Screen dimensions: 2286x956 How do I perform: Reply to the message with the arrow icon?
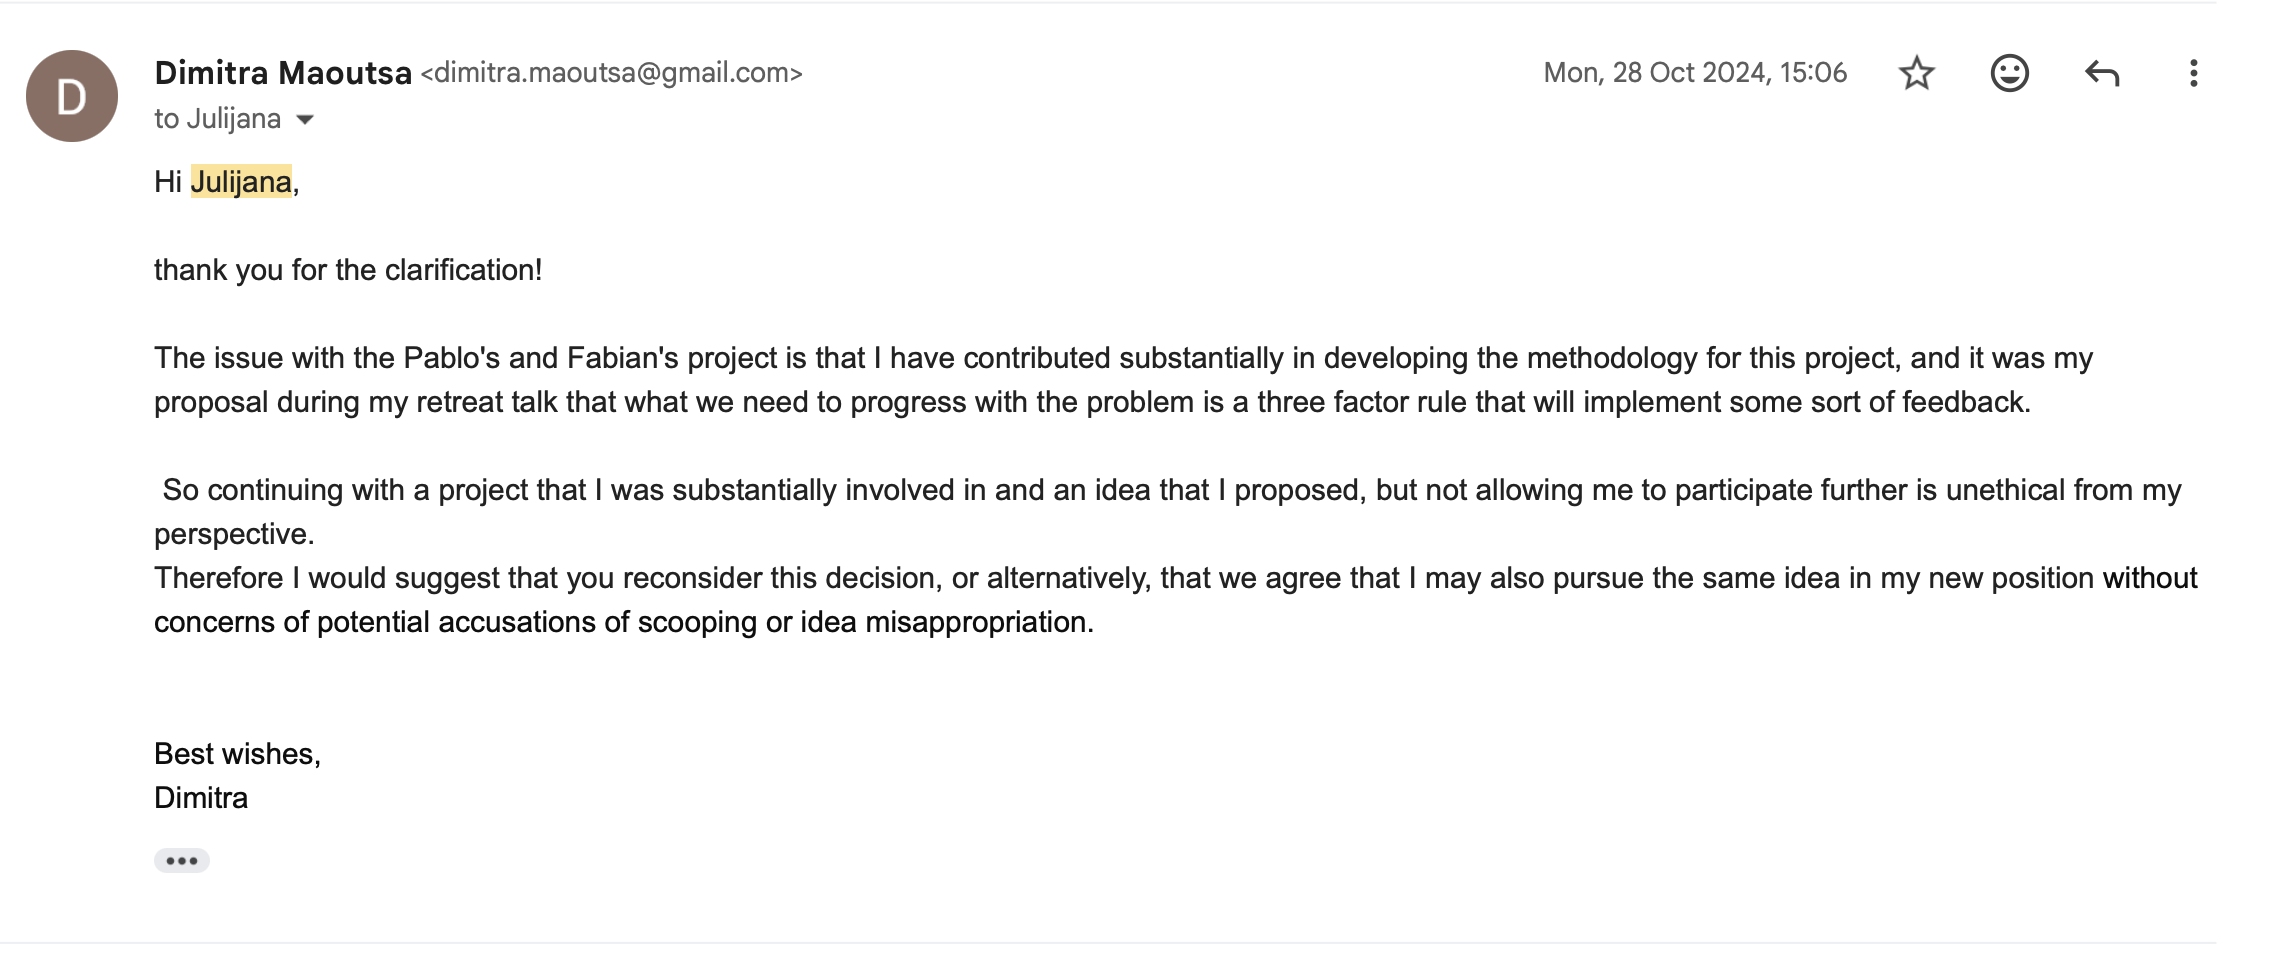click(2102, 73)
